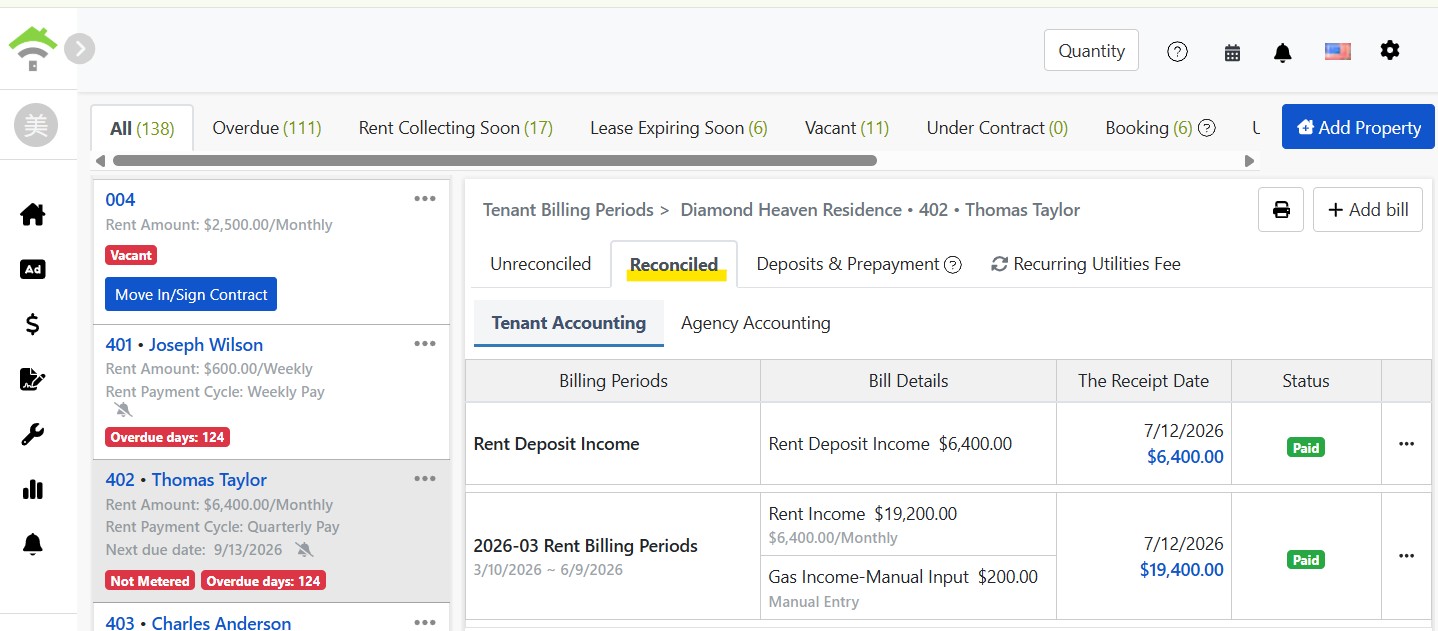Click Paid status on 2026-03 billing row

pyautogui.click(x=1306, y=560)
